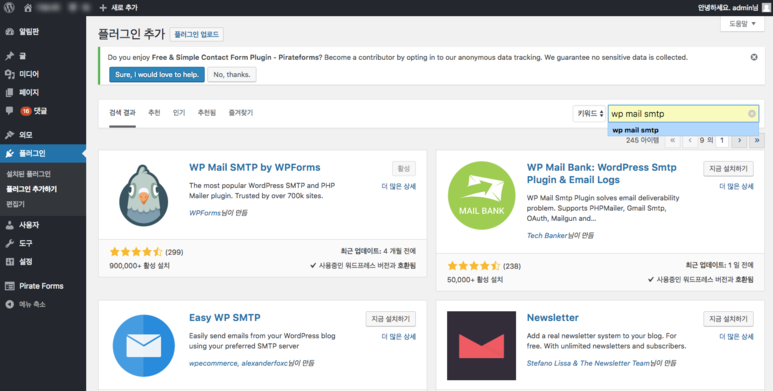The width and height of the screenshot is (773, 391).
Task: Open WP Mail SMTP by WPForms title
Action: pos(255,167)
